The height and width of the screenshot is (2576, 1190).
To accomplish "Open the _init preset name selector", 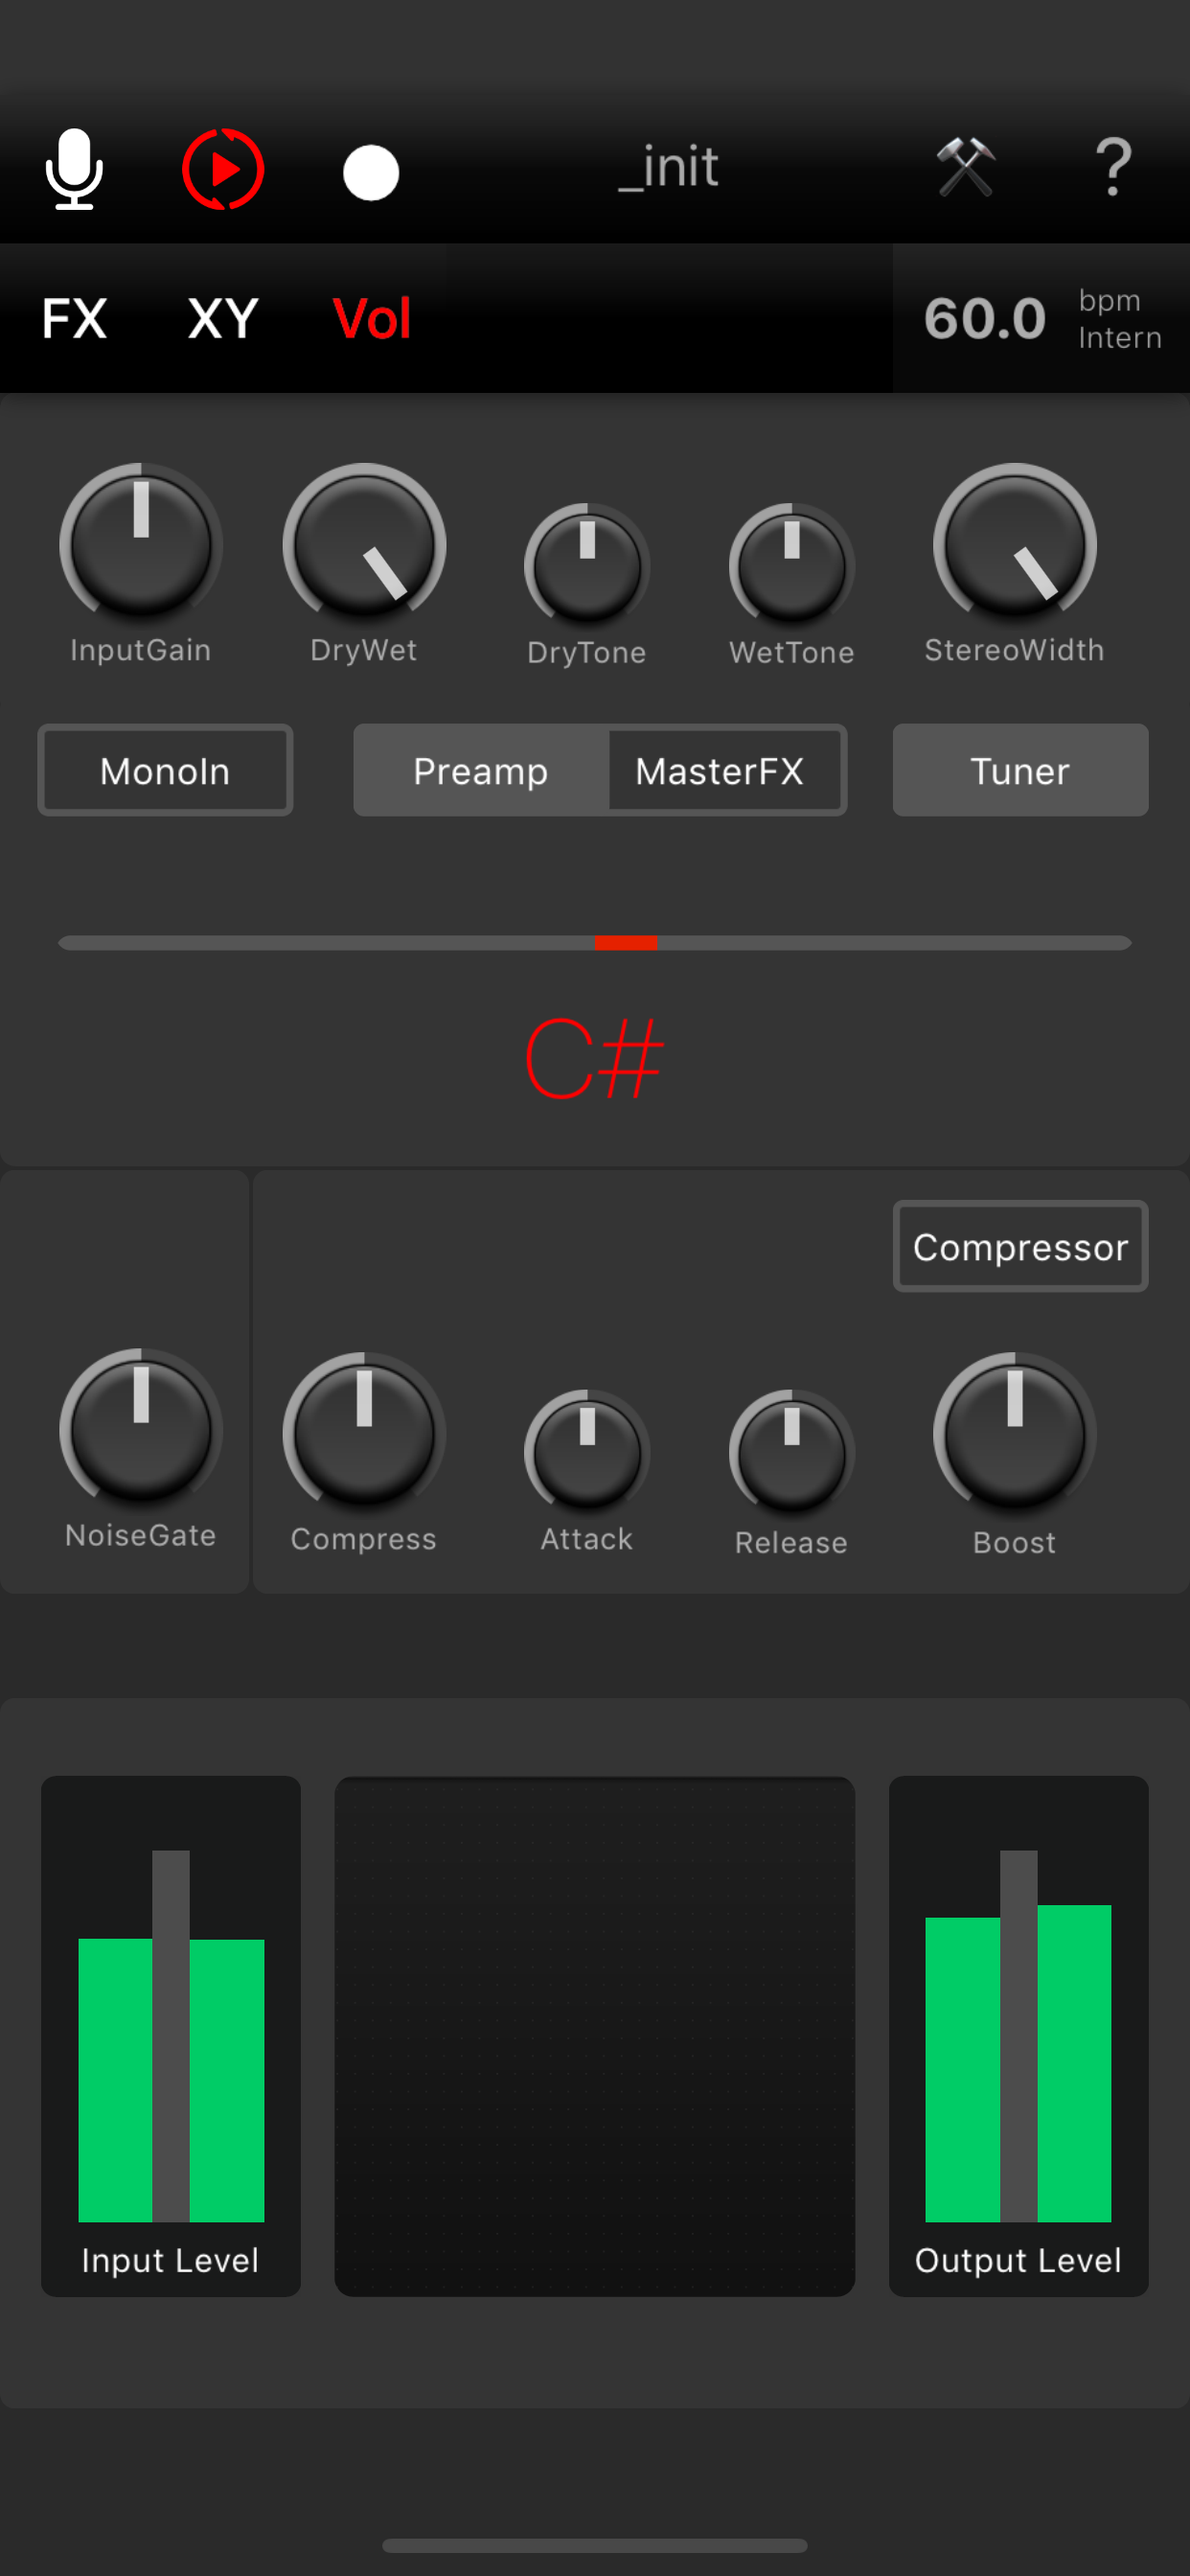I will (668, 167).
